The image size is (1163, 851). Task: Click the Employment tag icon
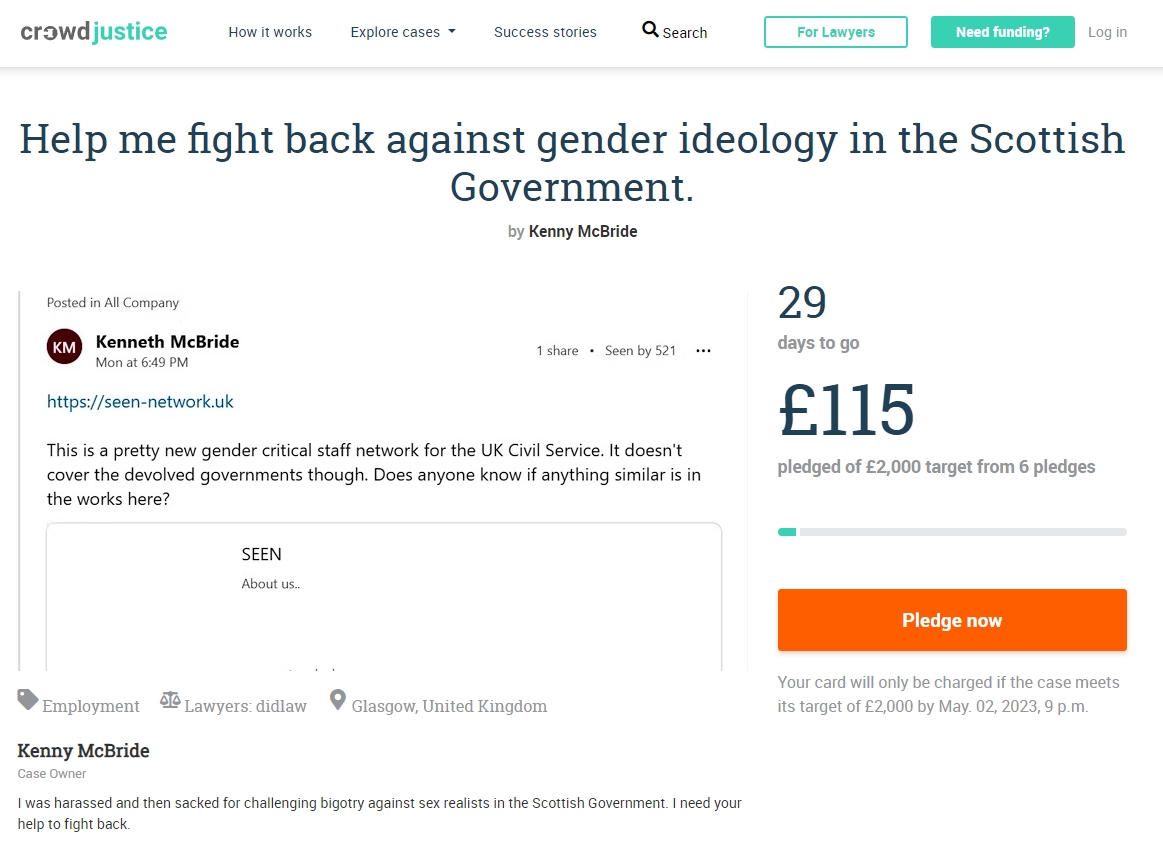point(27,700)
